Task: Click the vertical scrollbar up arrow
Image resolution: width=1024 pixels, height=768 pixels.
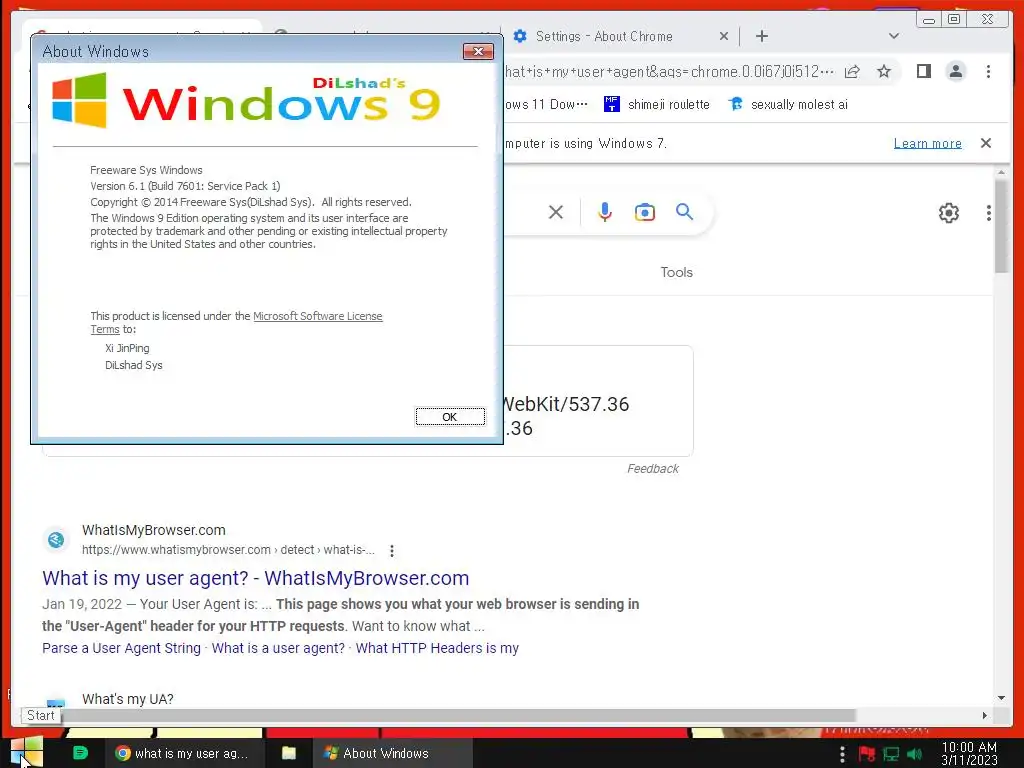Action: (x=1001, y=172)
